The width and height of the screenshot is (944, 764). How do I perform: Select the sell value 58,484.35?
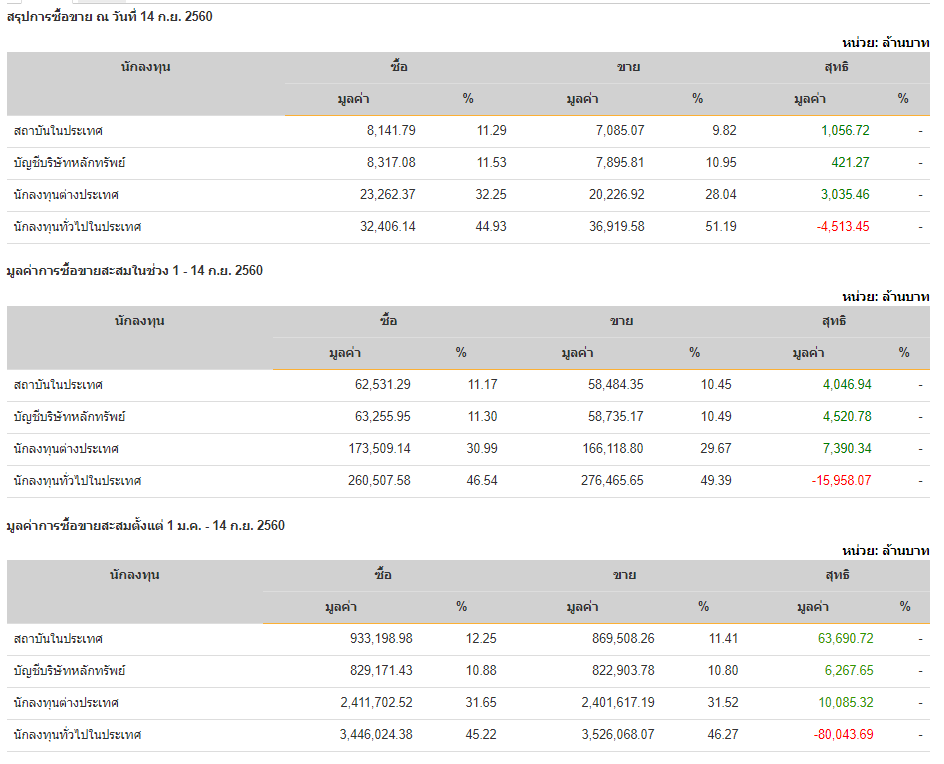click(x=616, y=385)
